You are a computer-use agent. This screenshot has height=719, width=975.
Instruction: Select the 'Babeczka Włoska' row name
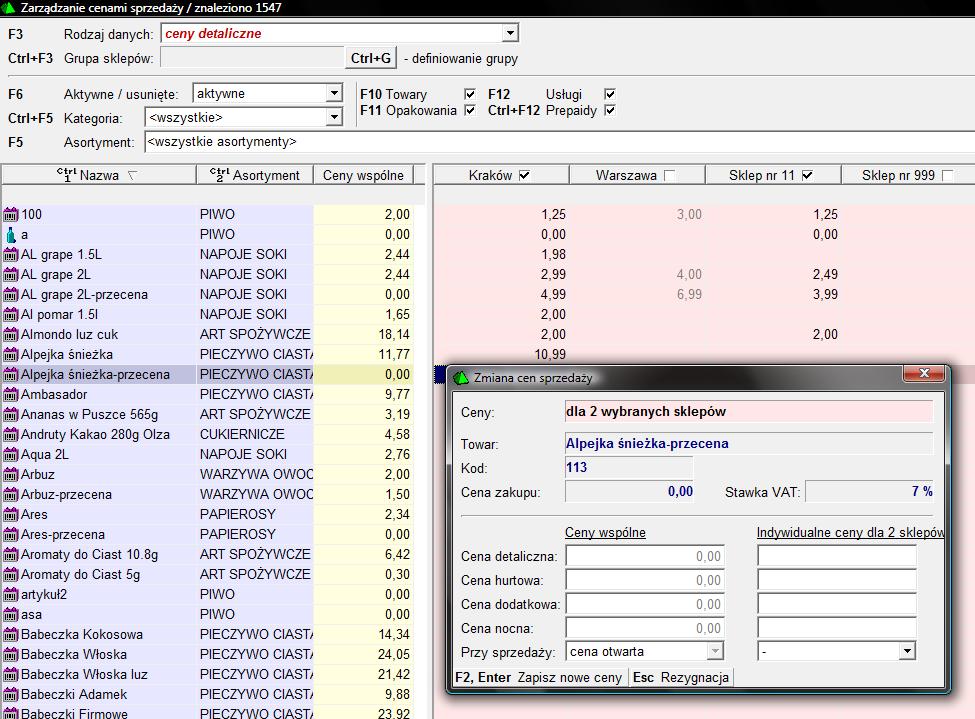click(x=74, y=654)
